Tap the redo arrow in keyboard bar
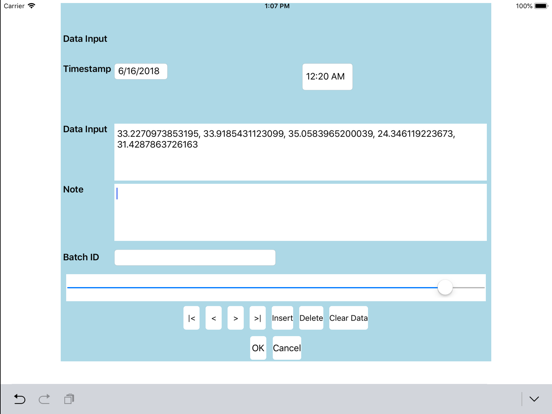 click(44, 399)
